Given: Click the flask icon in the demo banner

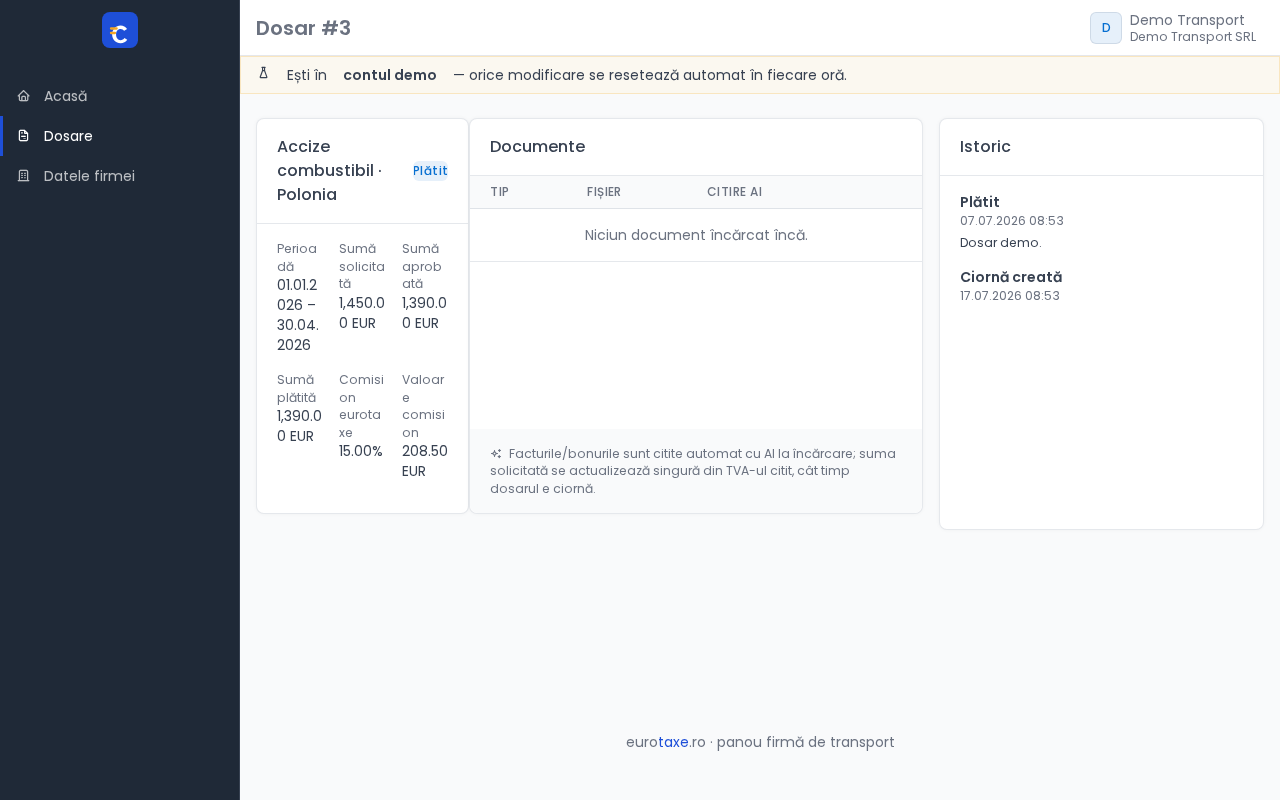Looking at the screenshot, I should (x=264, y=73).
